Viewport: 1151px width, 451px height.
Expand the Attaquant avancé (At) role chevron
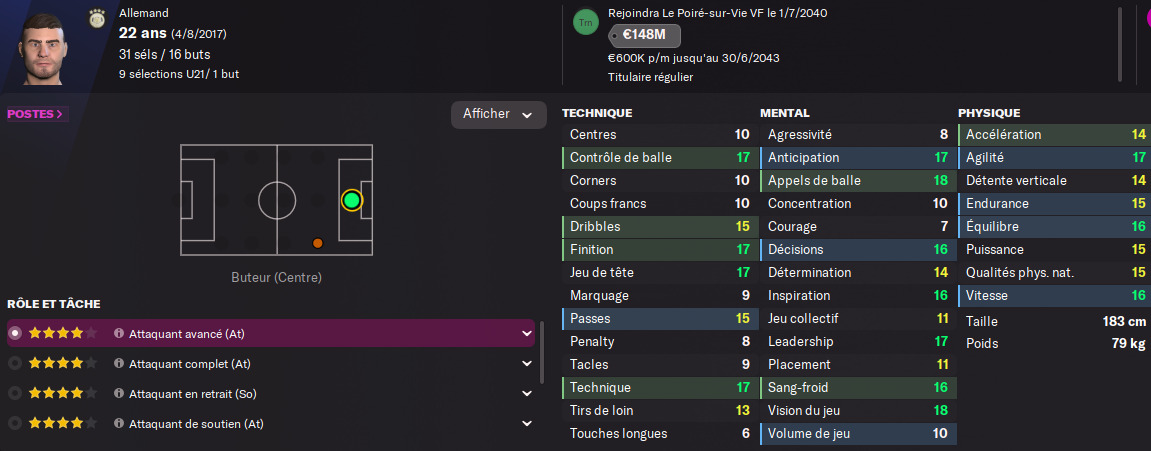pos(526,333)
